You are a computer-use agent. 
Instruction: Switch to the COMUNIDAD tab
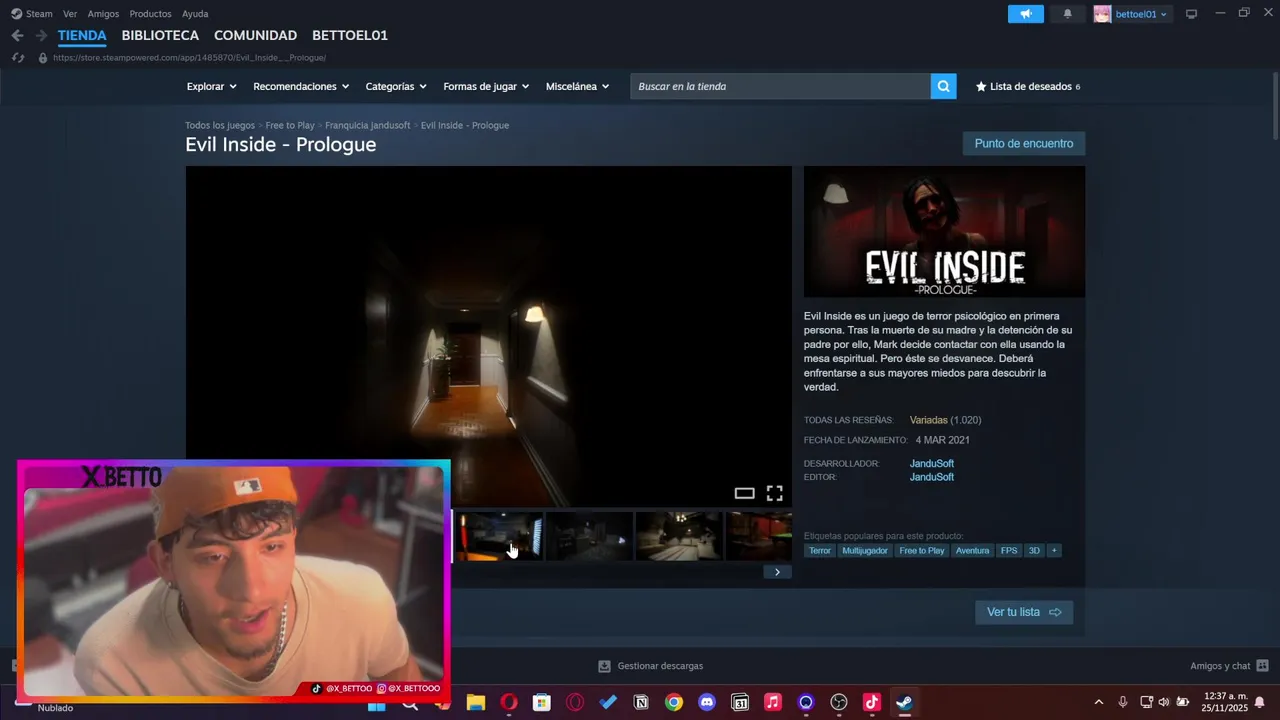pyautogui.click(x=255, y=35)
